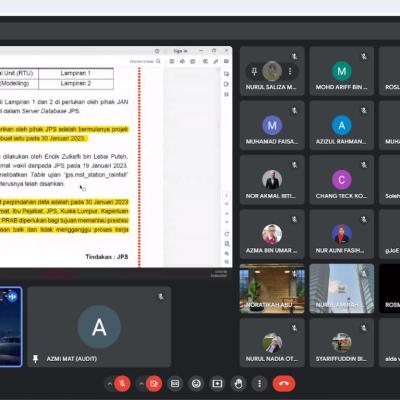Viewport: 400px width, 400px height.
Task: Open the three-dot More options in call bar
Action: pyautogui.click(x=259, y=384)
